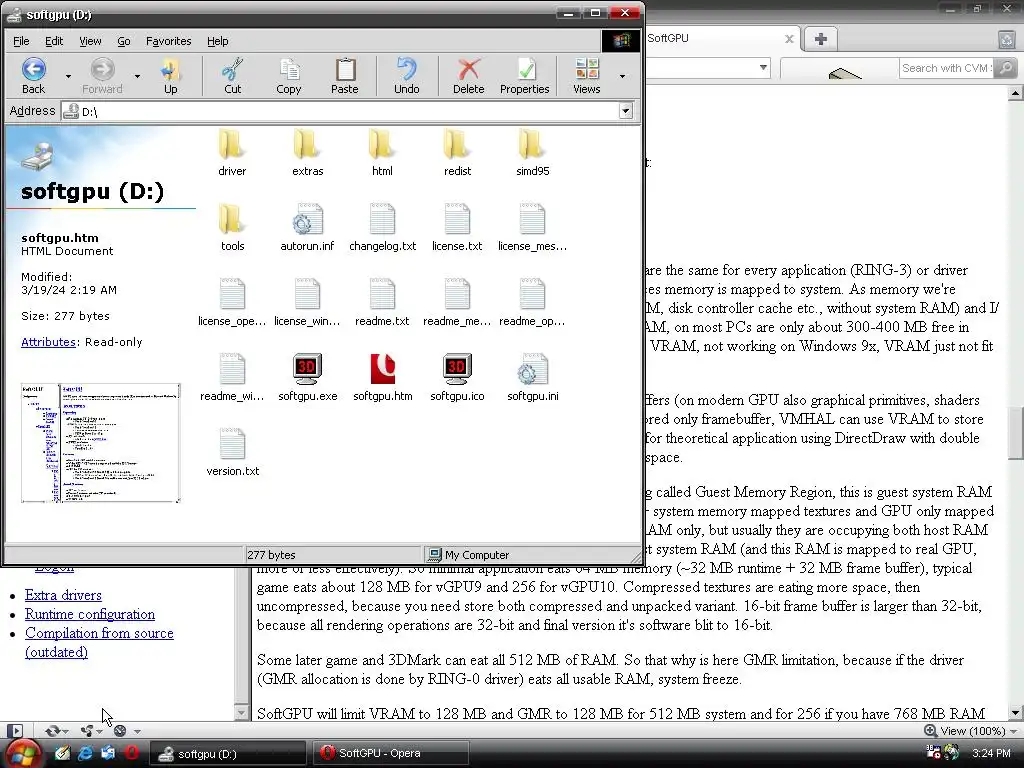Image resolution: width=1024 pixels, height=768 pixels.
Task: Click the Back toolbar button
Action: pyautogui.click(x=33, y=76)
